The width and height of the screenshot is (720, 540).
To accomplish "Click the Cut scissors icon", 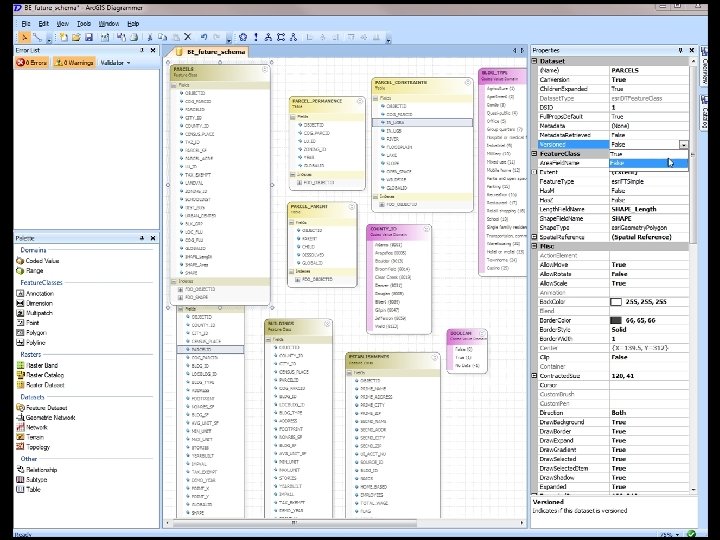I will click(150, 37).
